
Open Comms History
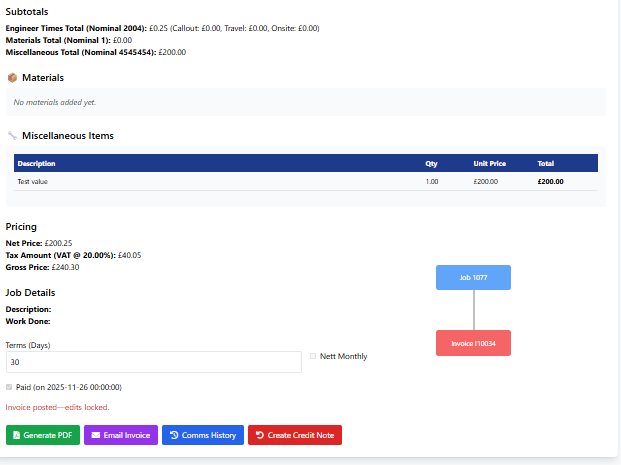click(x=203, y=435)
